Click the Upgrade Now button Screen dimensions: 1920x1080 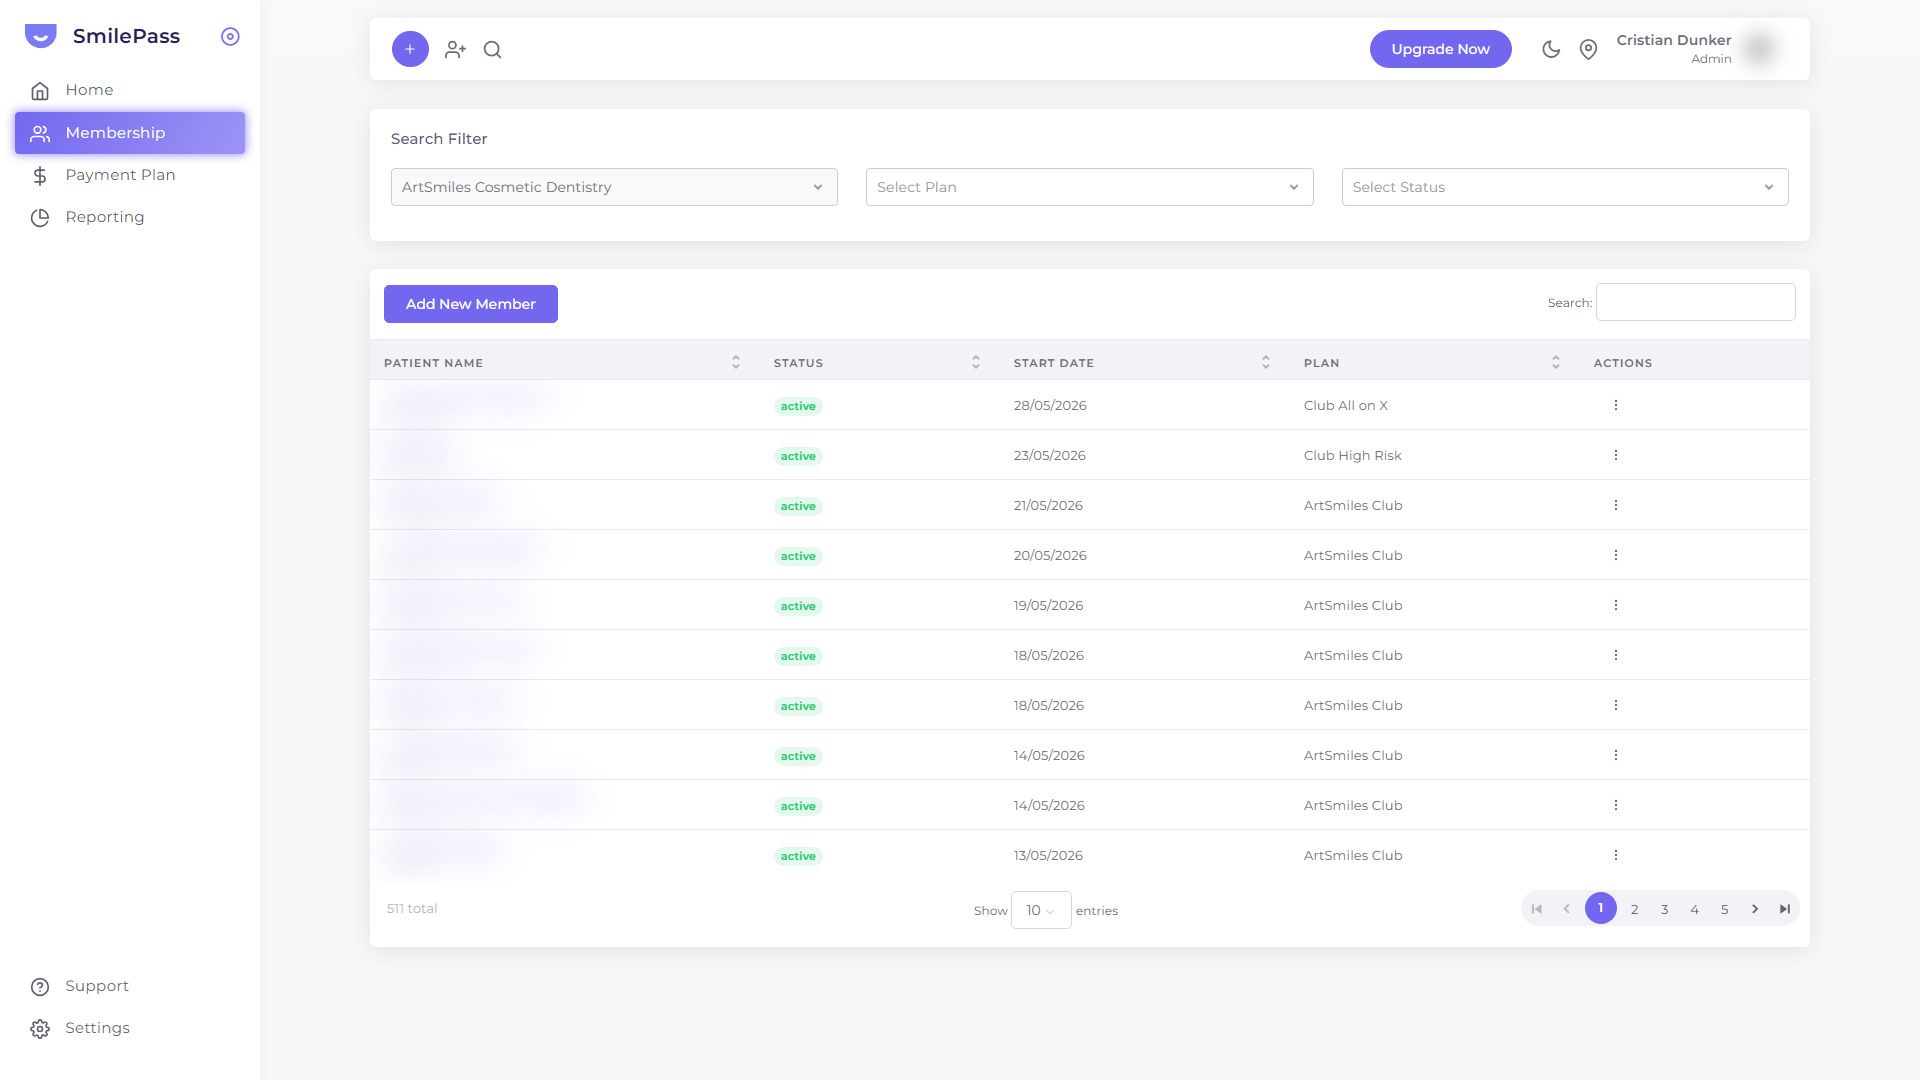click(1440, 49)
